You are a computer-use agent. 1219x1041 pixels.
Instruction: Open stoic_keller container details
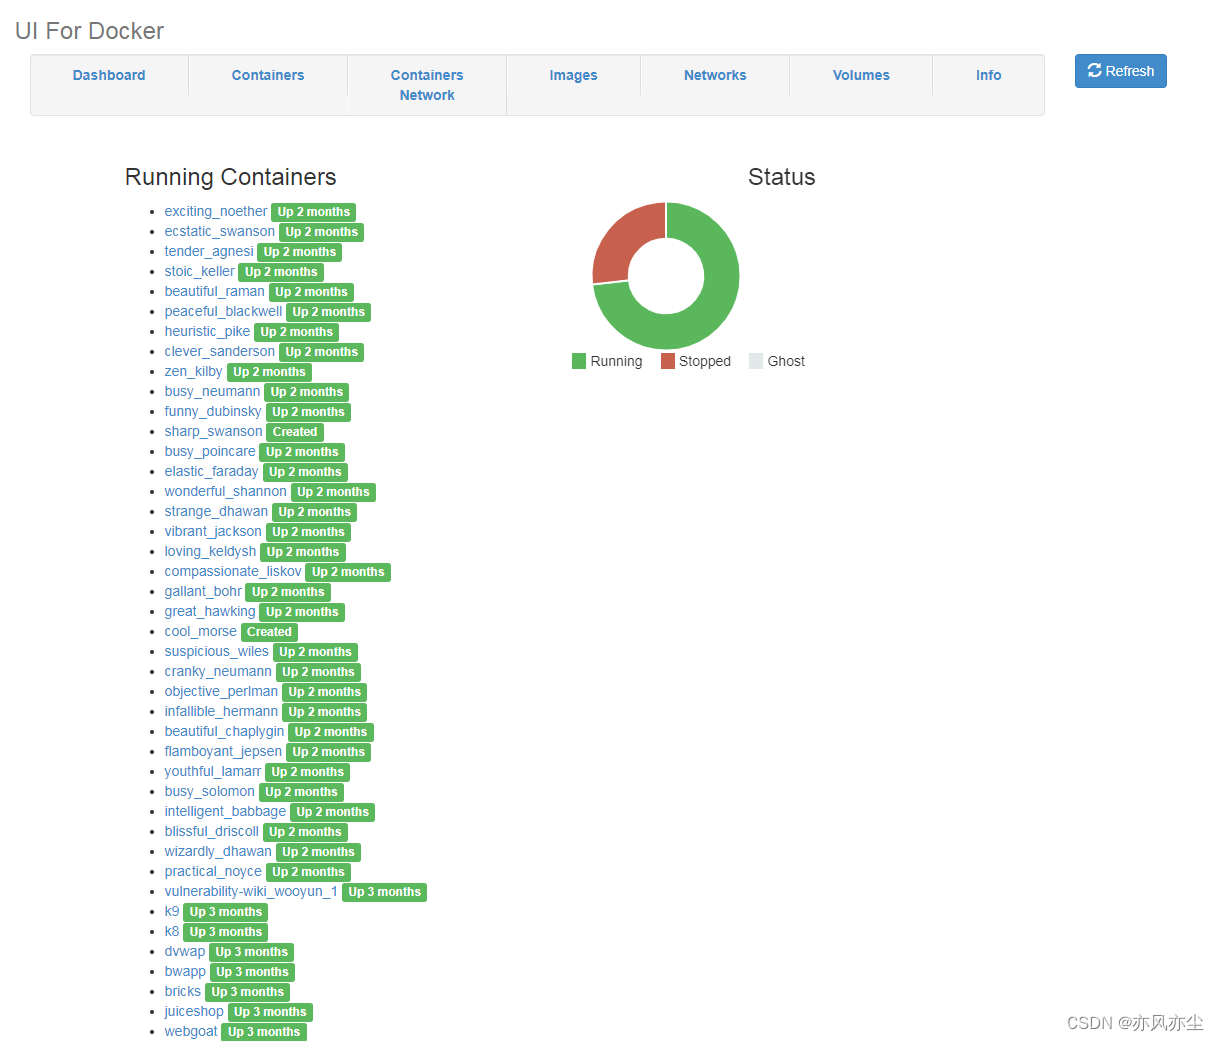point(200,271)
